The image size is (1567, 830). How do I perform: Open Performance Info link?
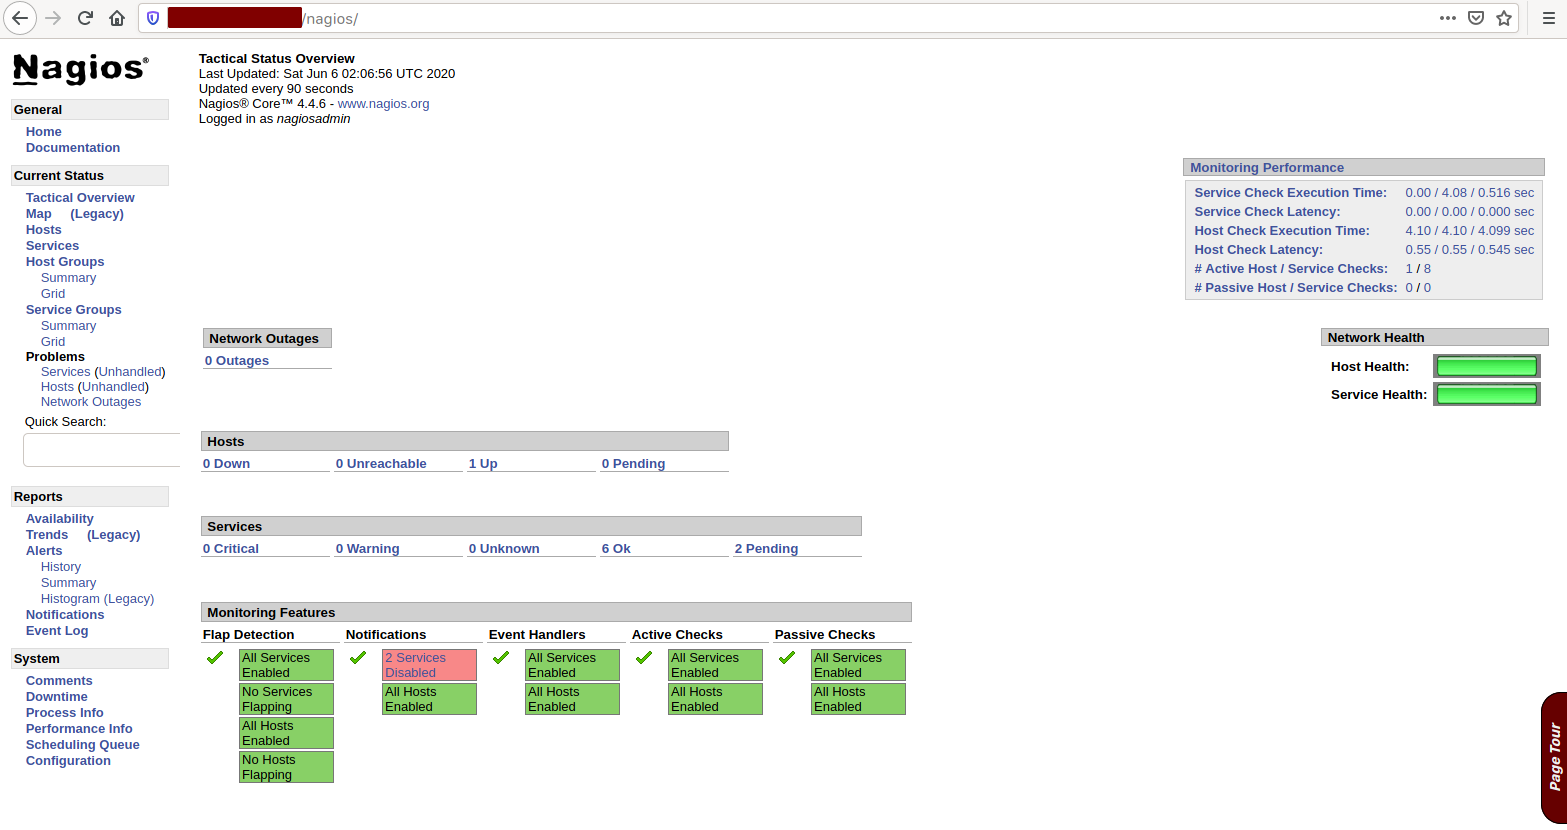79,729
